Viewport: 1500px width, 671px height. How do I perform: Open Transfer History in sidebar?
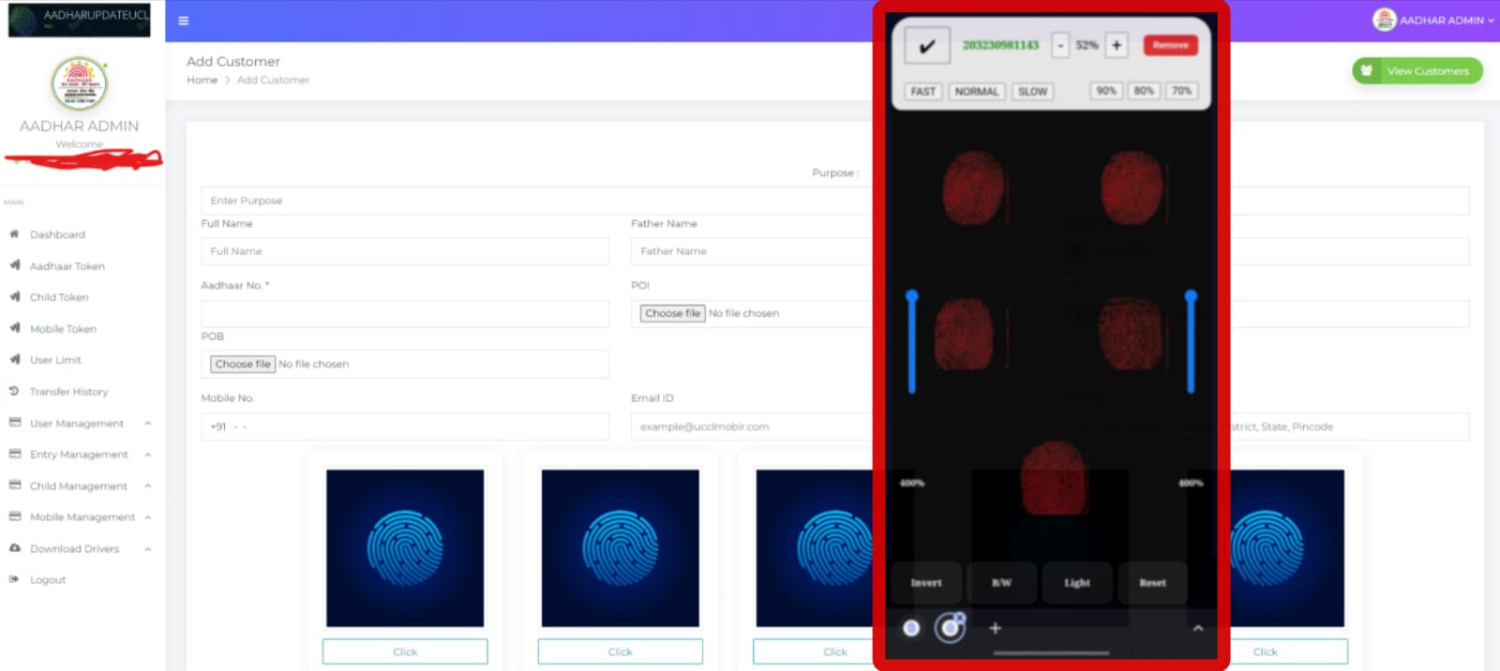tap(68, 392)
